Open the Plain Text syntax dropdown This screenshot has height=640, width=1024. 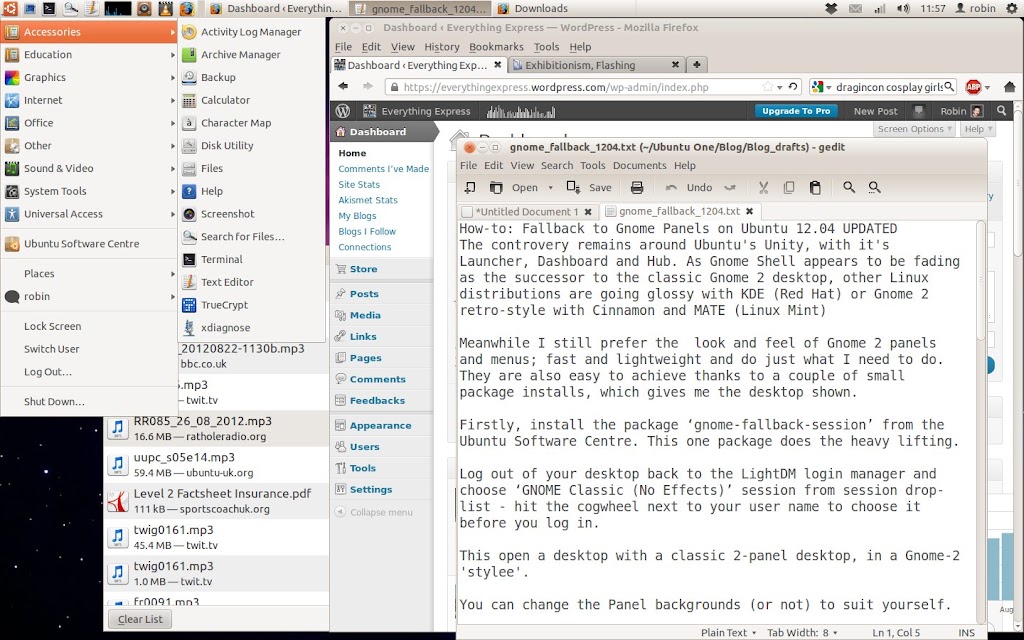coord(728,632)
